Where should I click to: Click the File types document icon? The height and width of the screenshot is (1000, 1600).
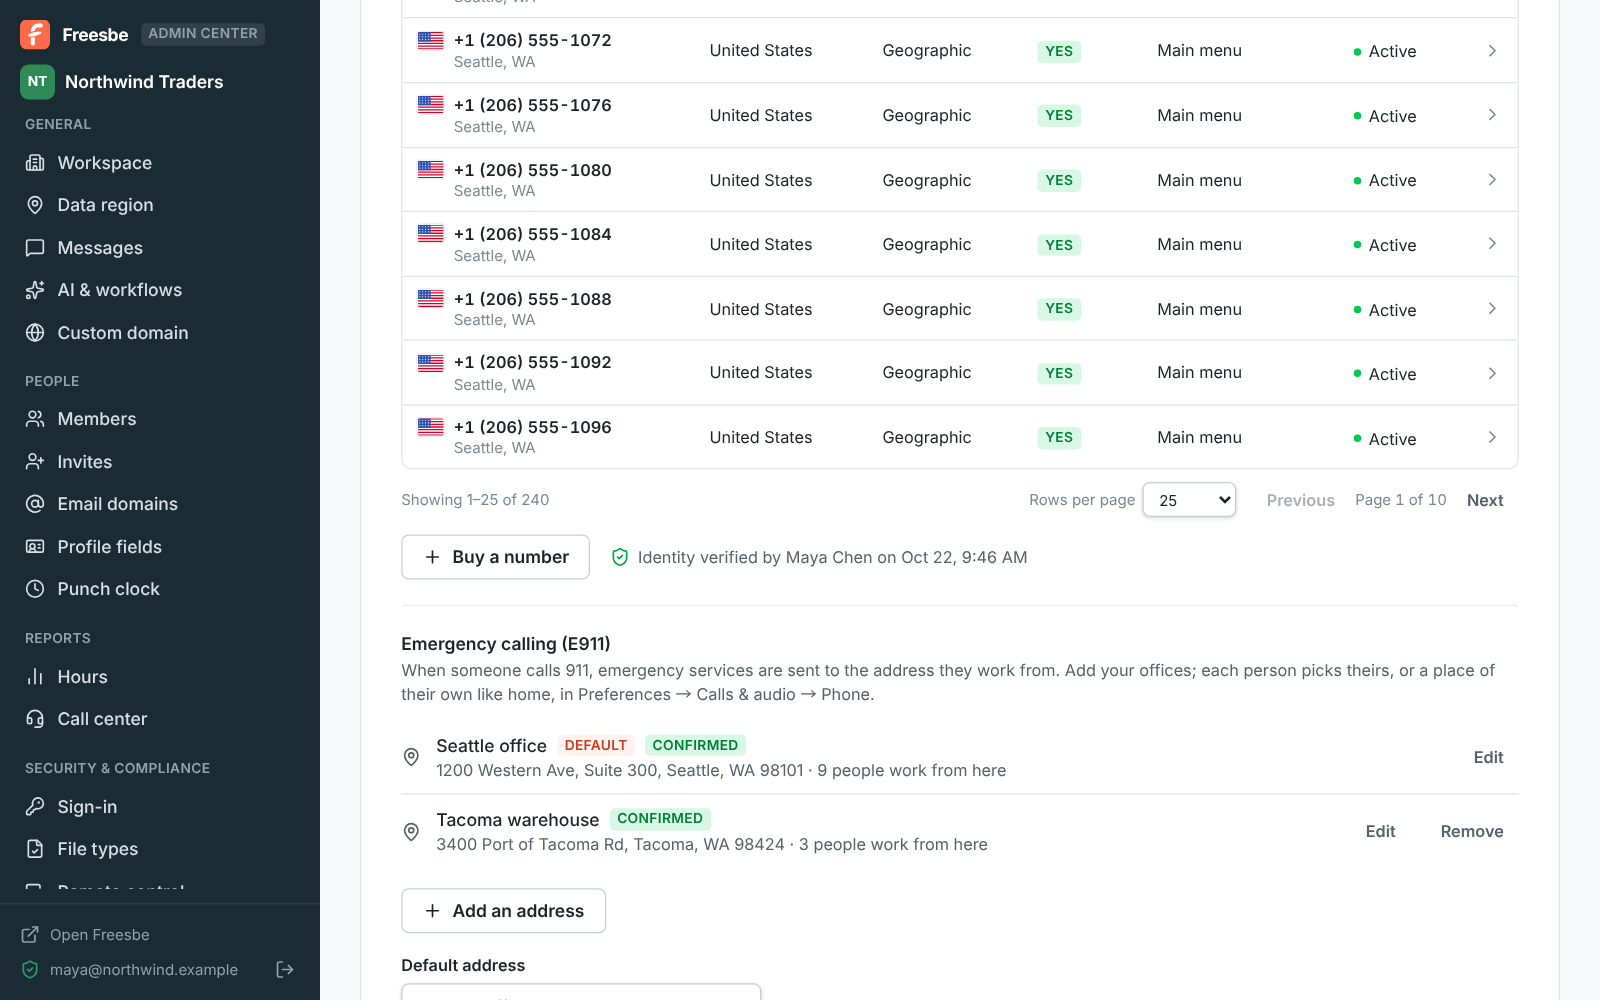[35, 849]
